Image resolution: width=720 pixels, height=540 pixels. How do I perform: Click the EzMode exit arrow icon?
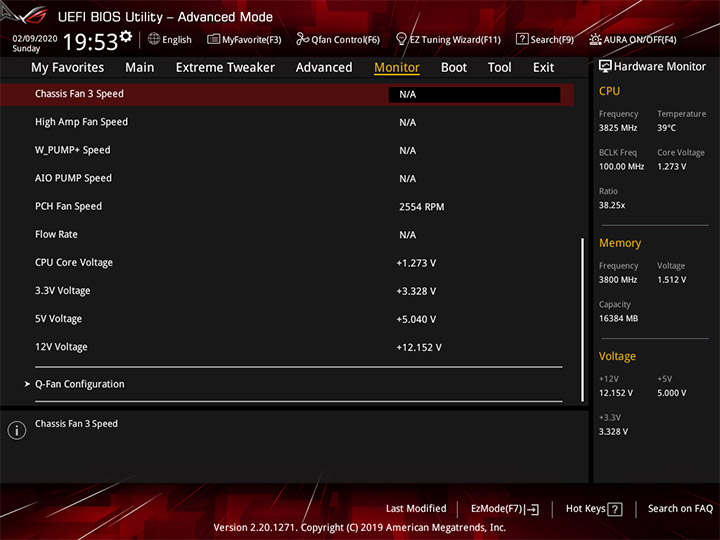532,509
